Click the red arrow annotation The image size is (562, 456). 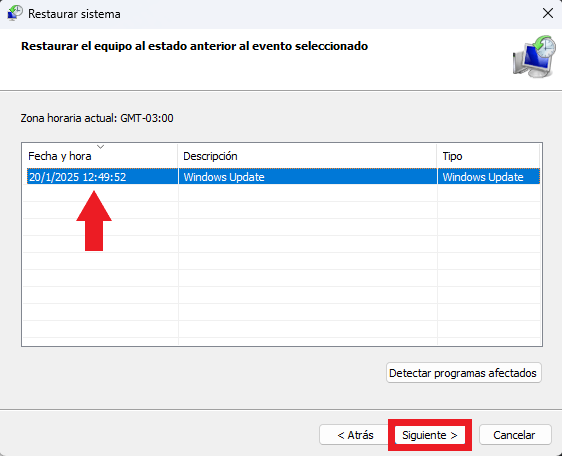pos(94,220)
